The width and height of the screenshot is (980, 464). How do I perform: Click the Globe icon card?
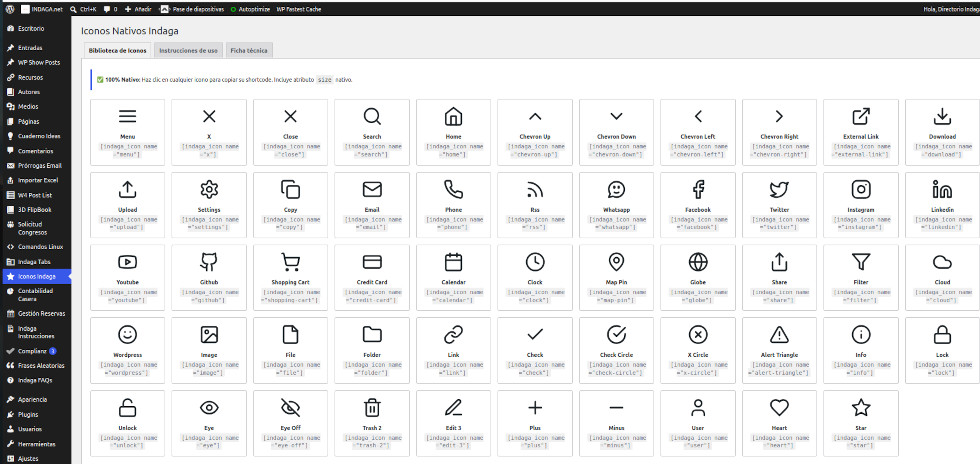point(698,277)
